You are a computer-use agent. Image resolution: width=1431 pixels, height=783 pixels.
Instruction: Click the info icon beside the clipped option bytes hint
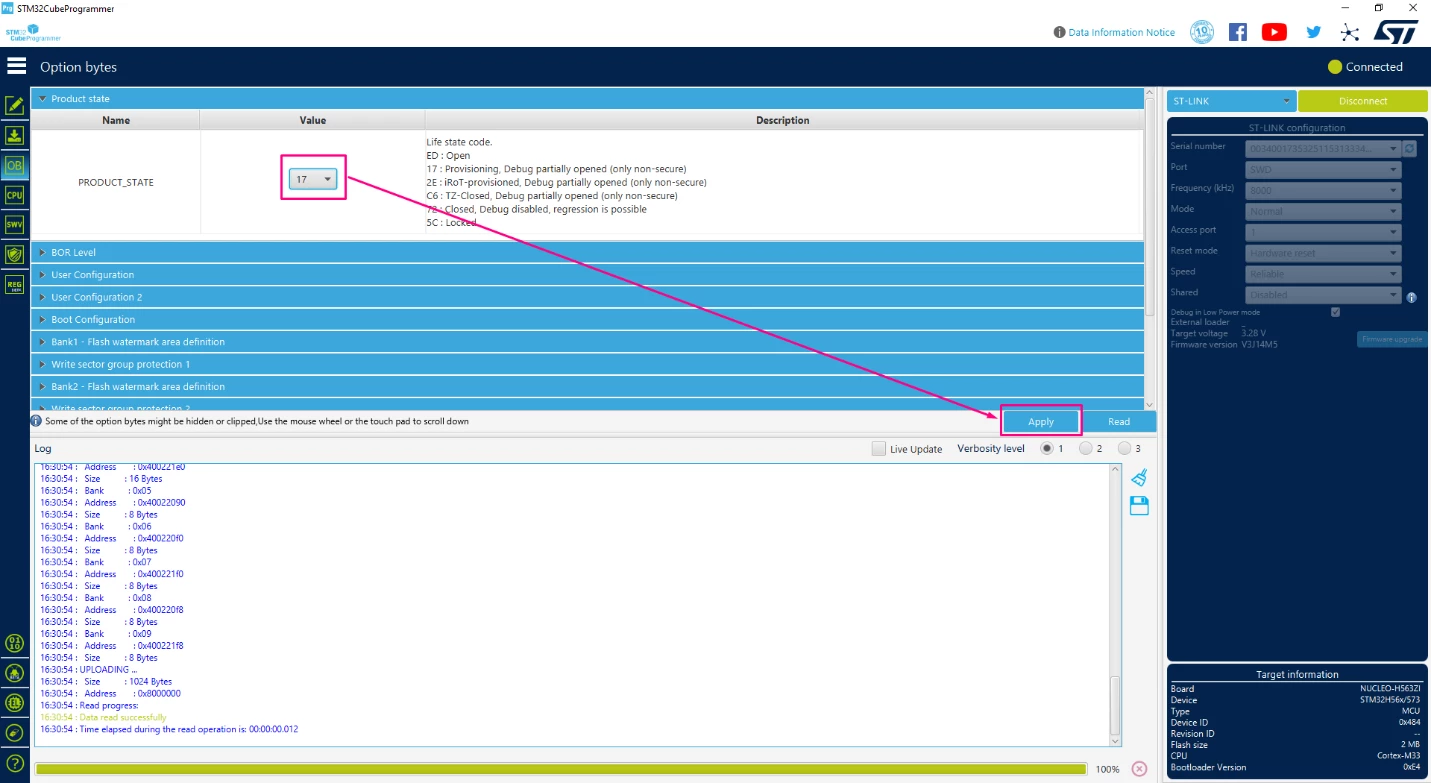37,421
